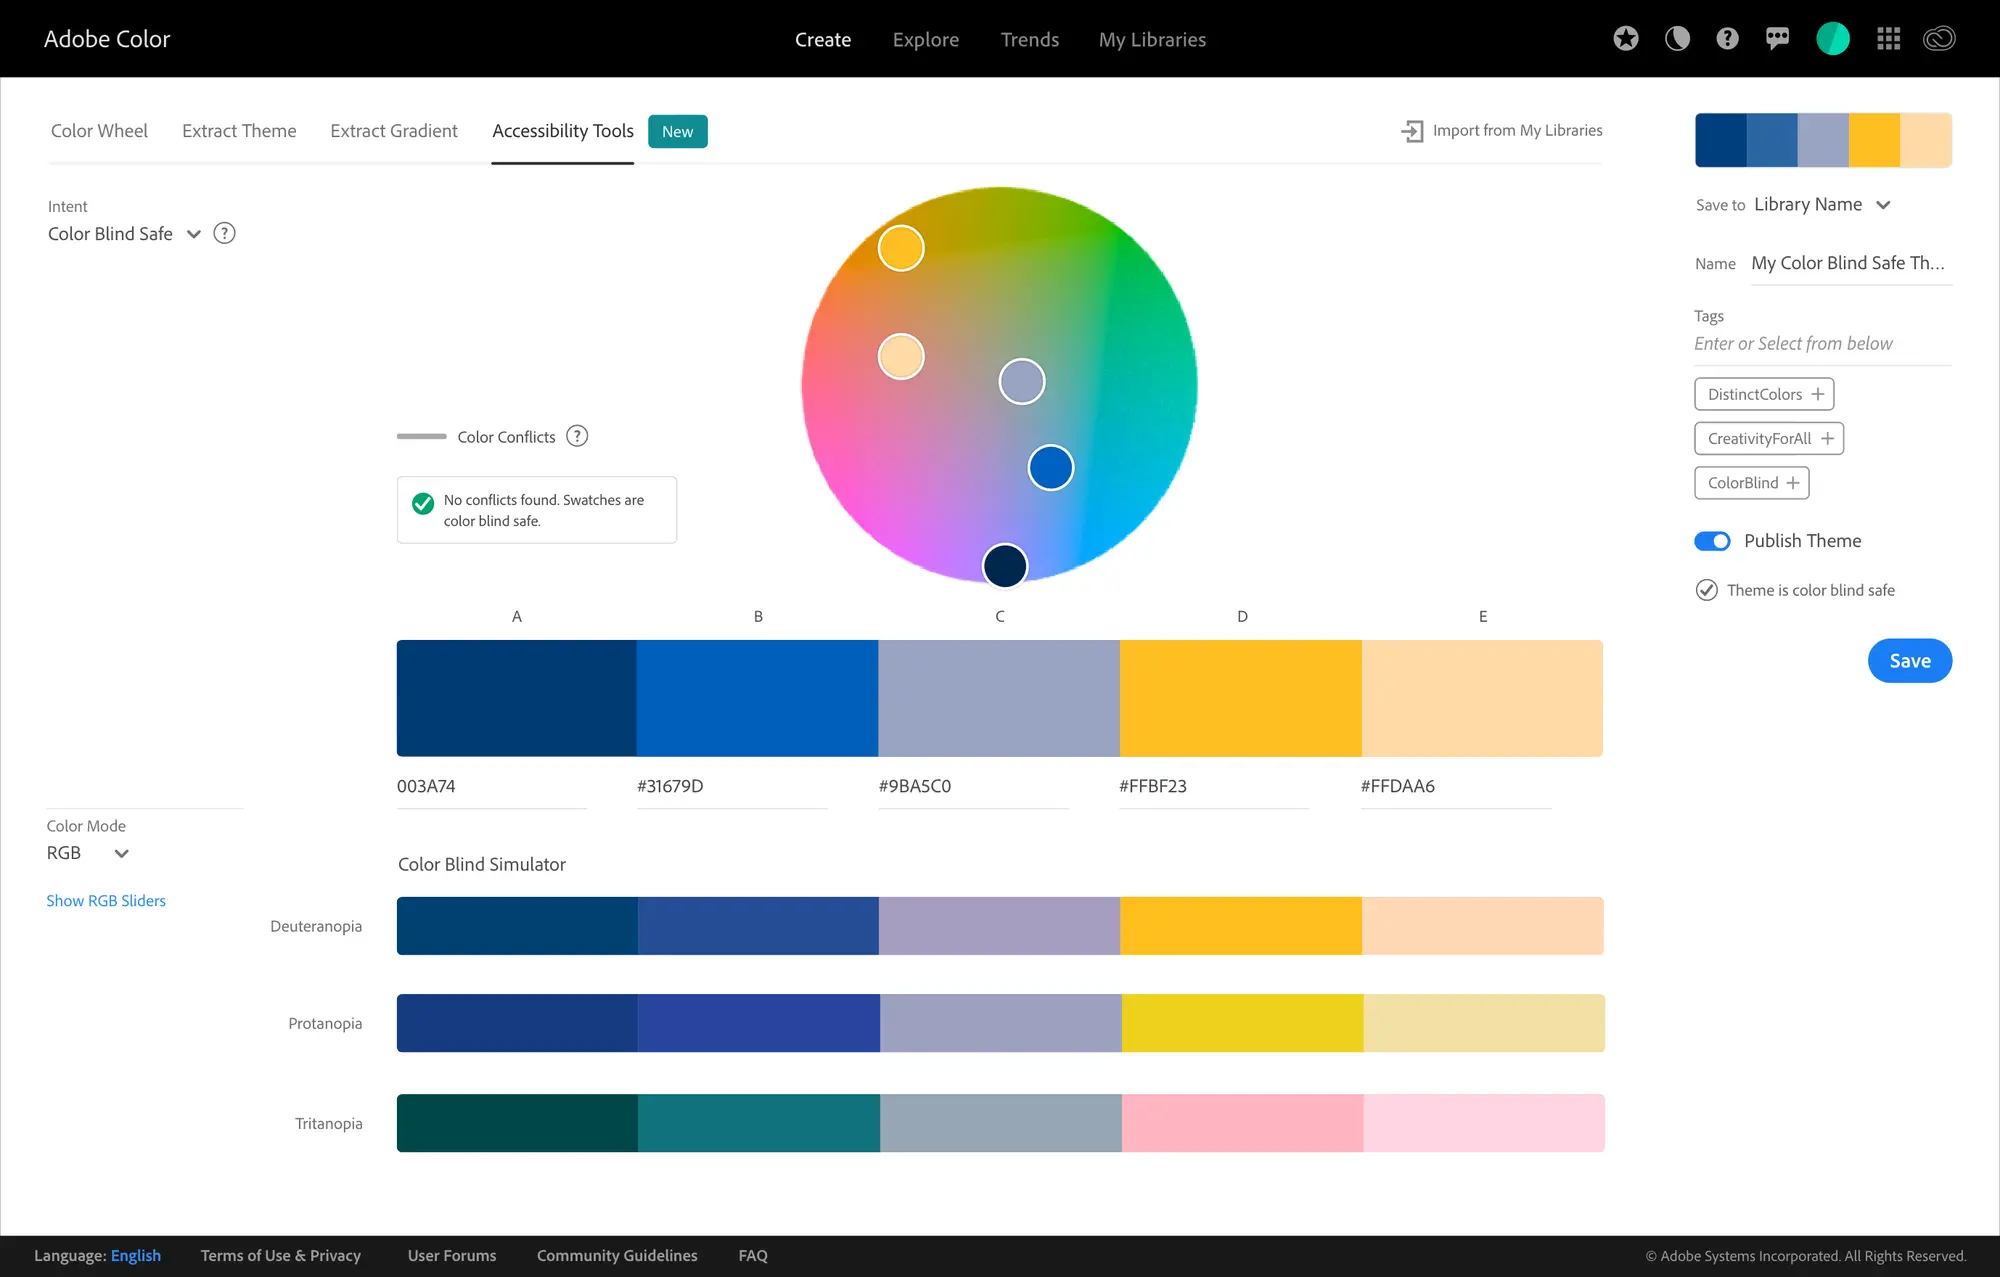Add the DistinctColors tag
This screenshot has height=1277, width=2000.
pyautogui.click(x=1764, y=394)
